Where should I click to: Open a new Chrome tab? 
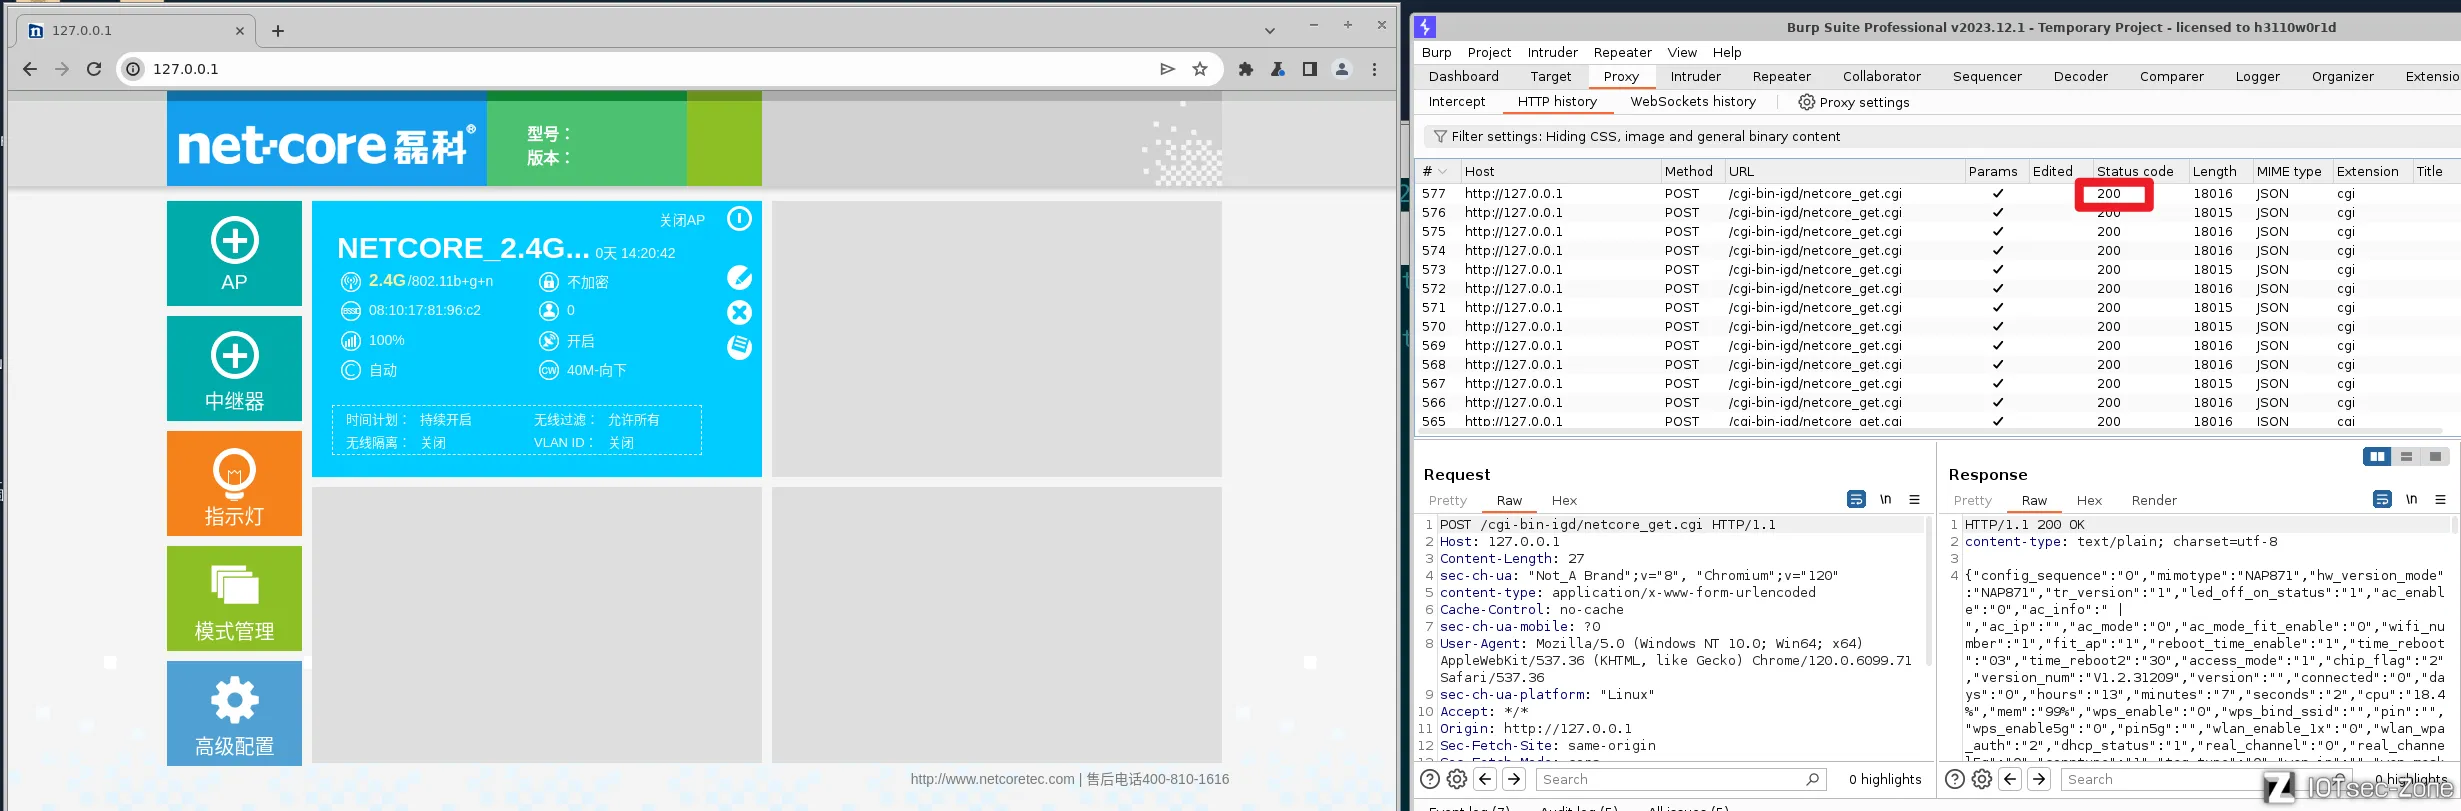278,31
